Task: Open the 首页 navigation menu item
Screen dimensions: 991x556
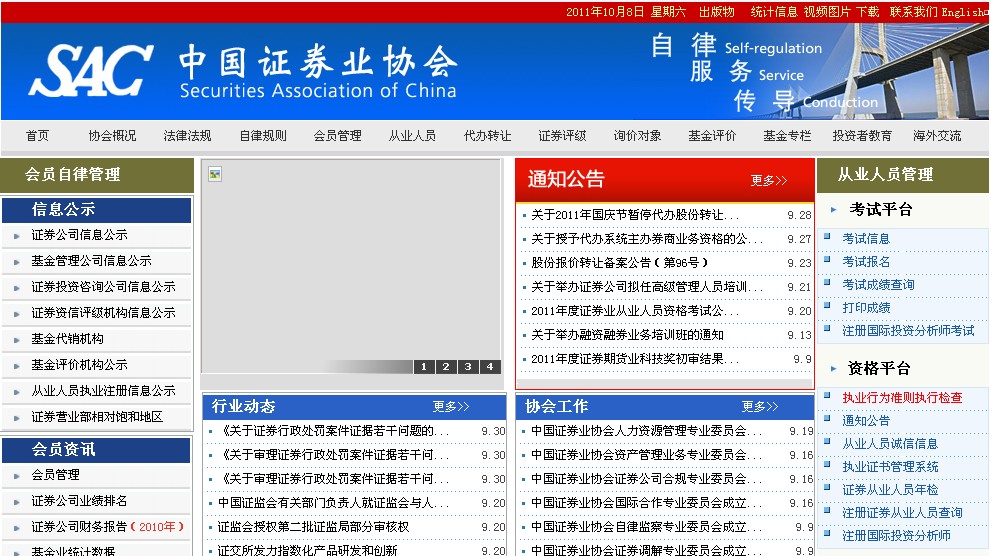Action: pos(37,136)
